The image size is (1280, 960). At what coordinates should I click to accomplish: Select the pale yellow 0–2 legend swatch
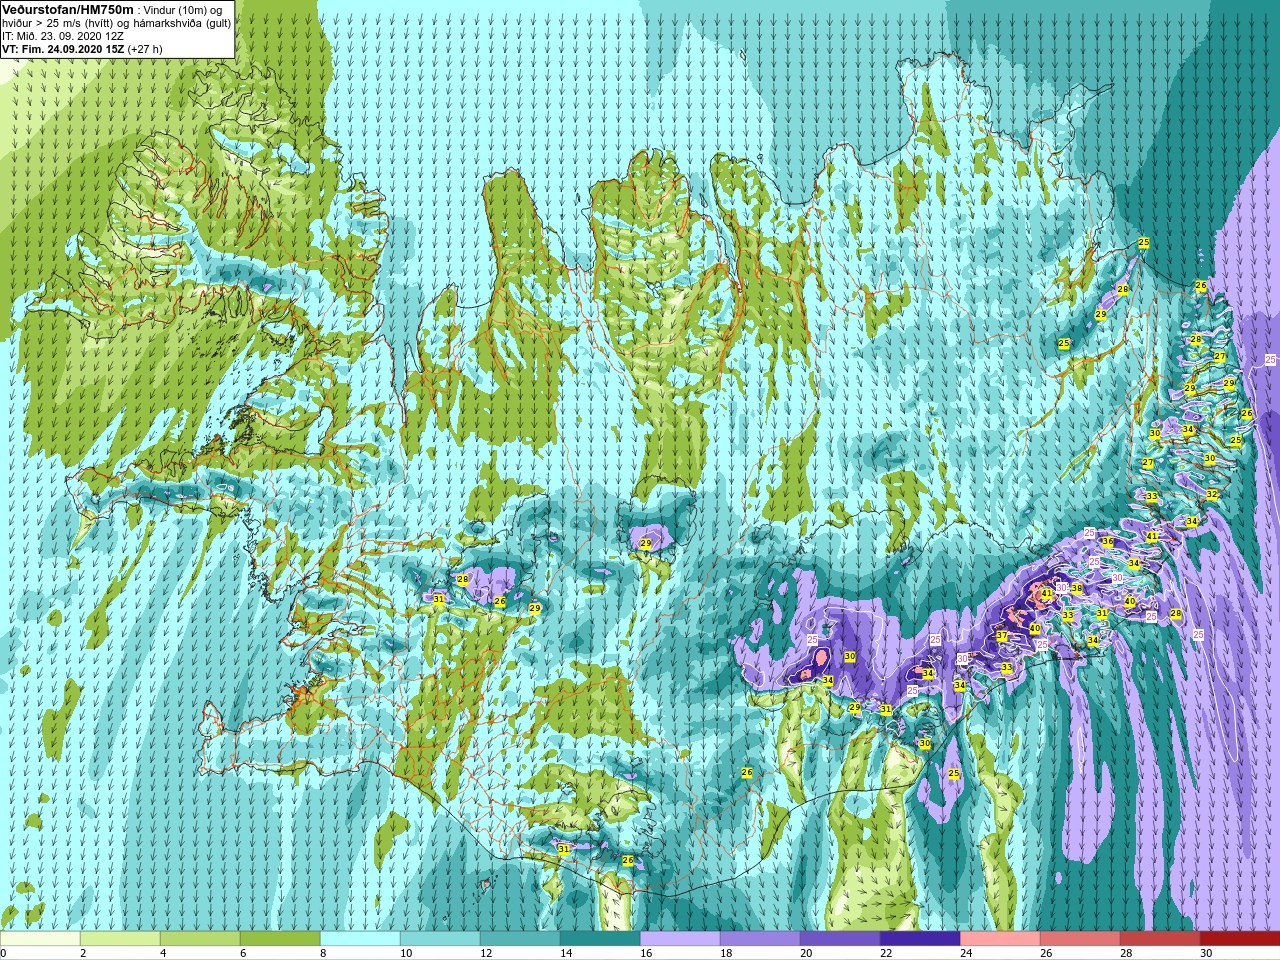[40, 939]
